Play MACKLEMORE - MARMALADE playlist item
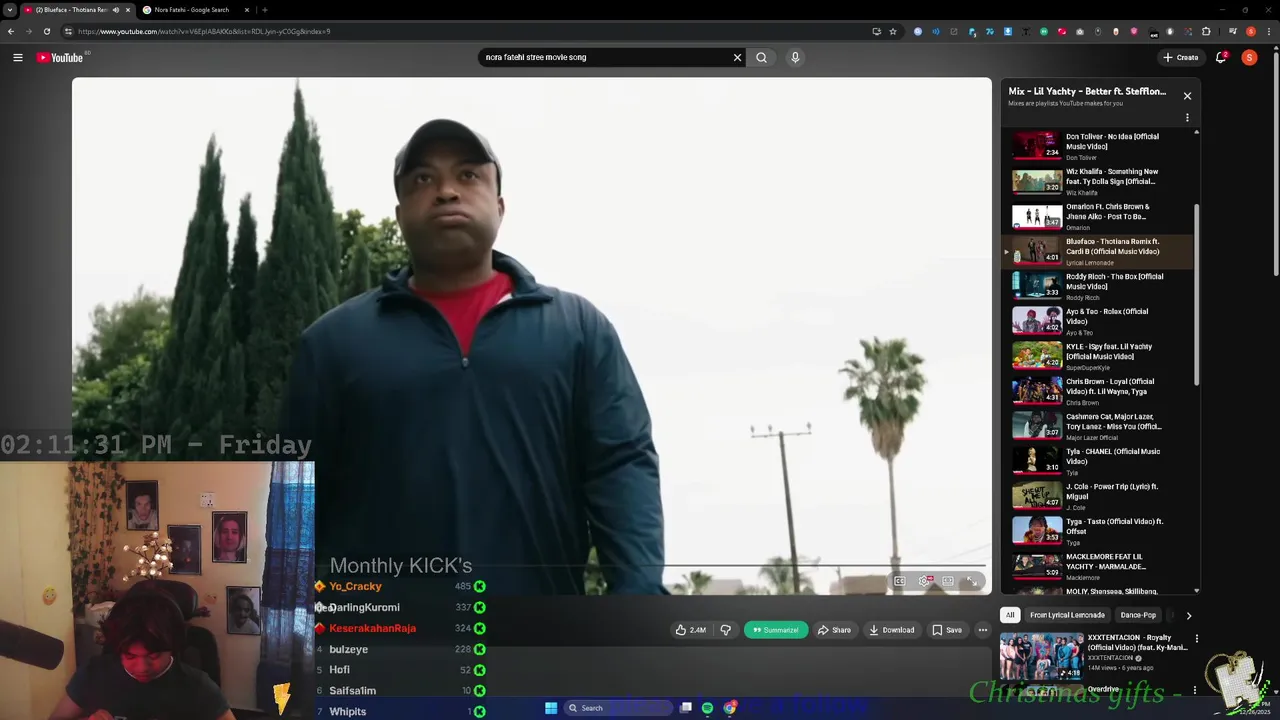The width and height of the screenshot is (1280, 720). 1098,566
